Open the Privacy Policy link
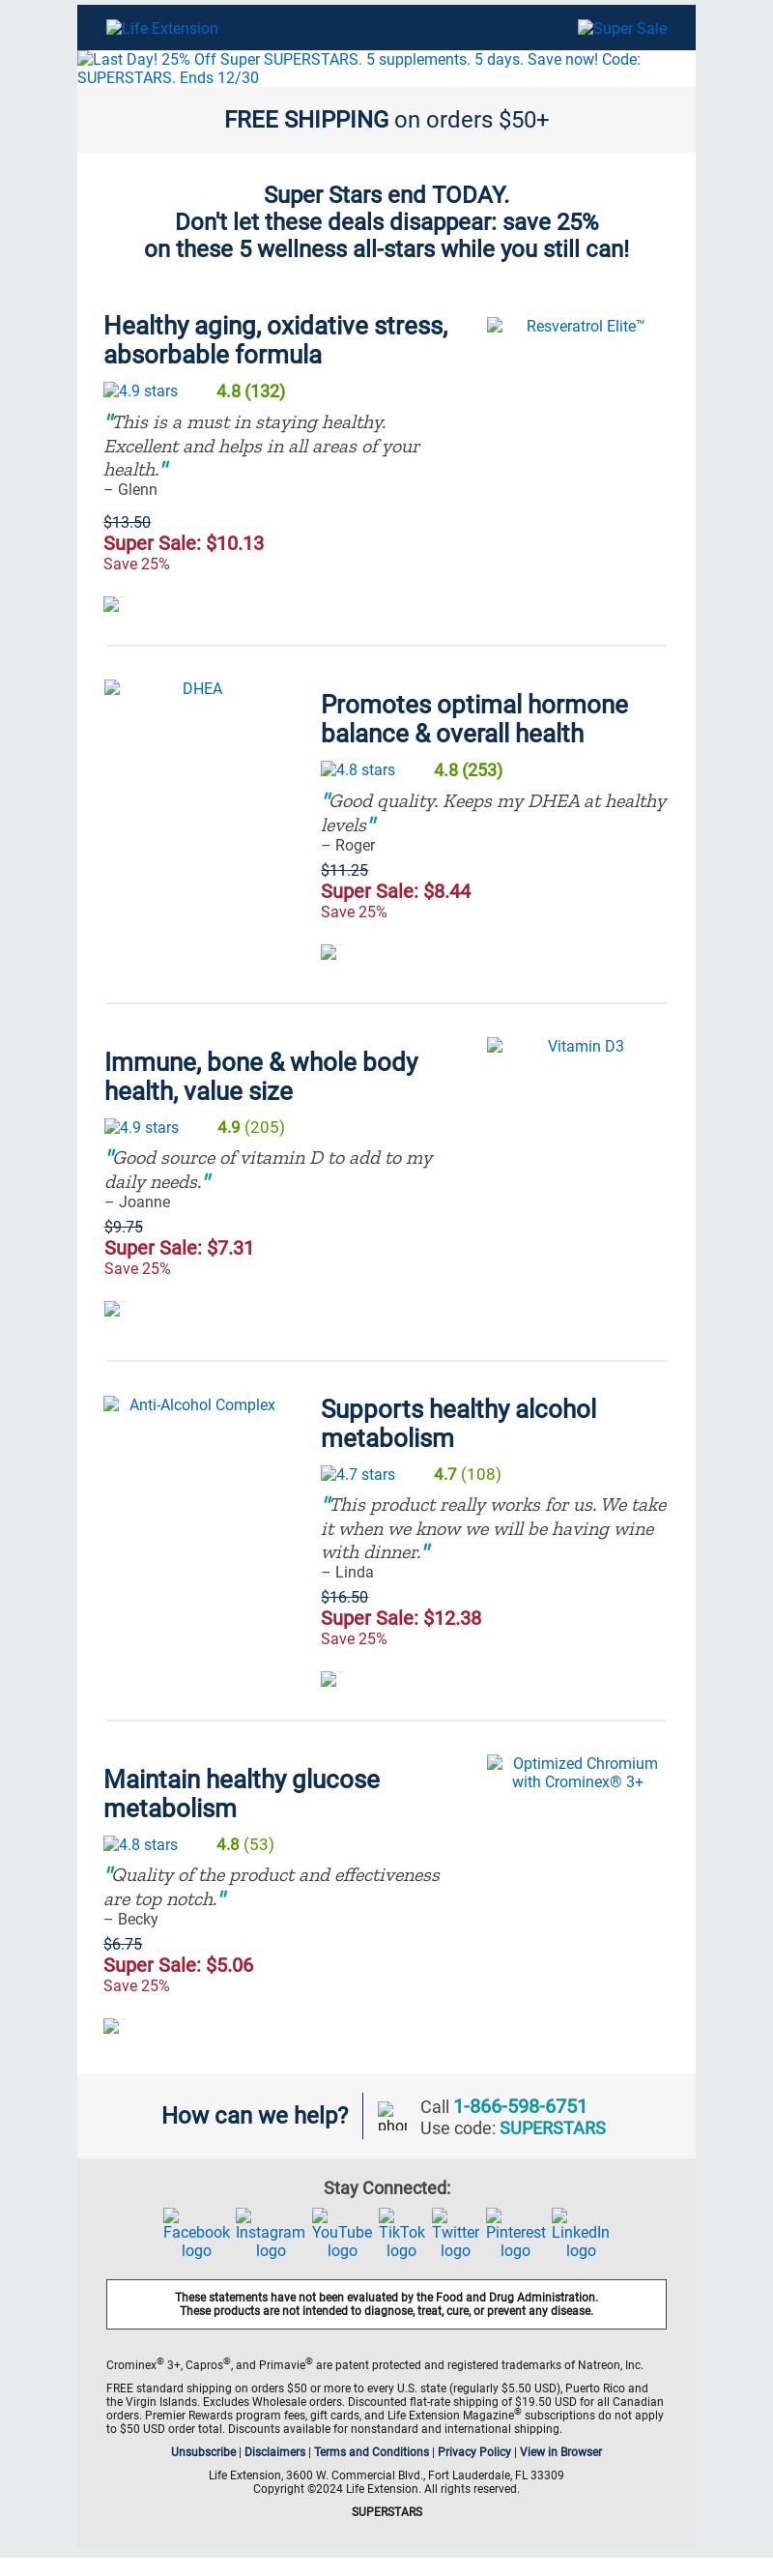The image size is (773, 2576). [x=474, y=2451]
